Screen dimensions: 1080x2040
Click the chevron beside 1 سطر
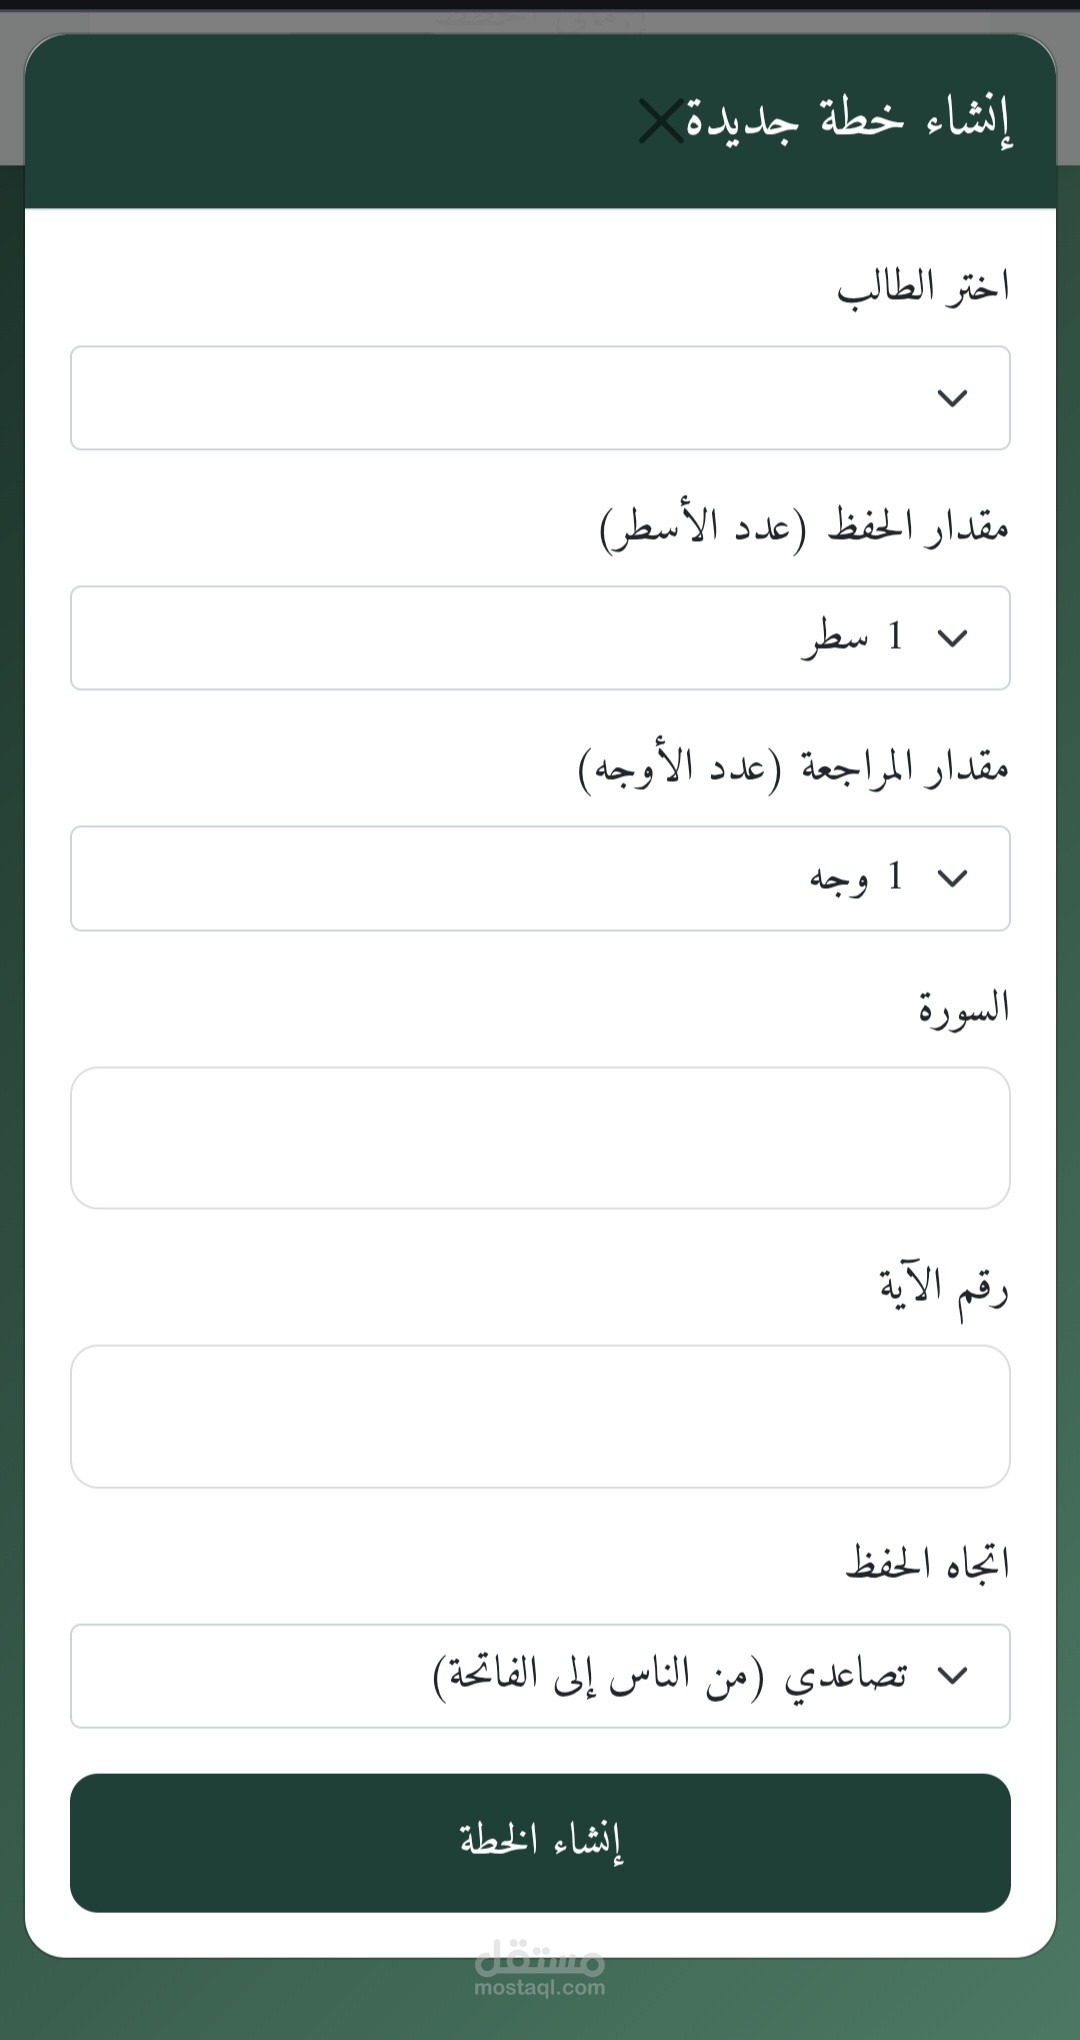tap(952, 638)
